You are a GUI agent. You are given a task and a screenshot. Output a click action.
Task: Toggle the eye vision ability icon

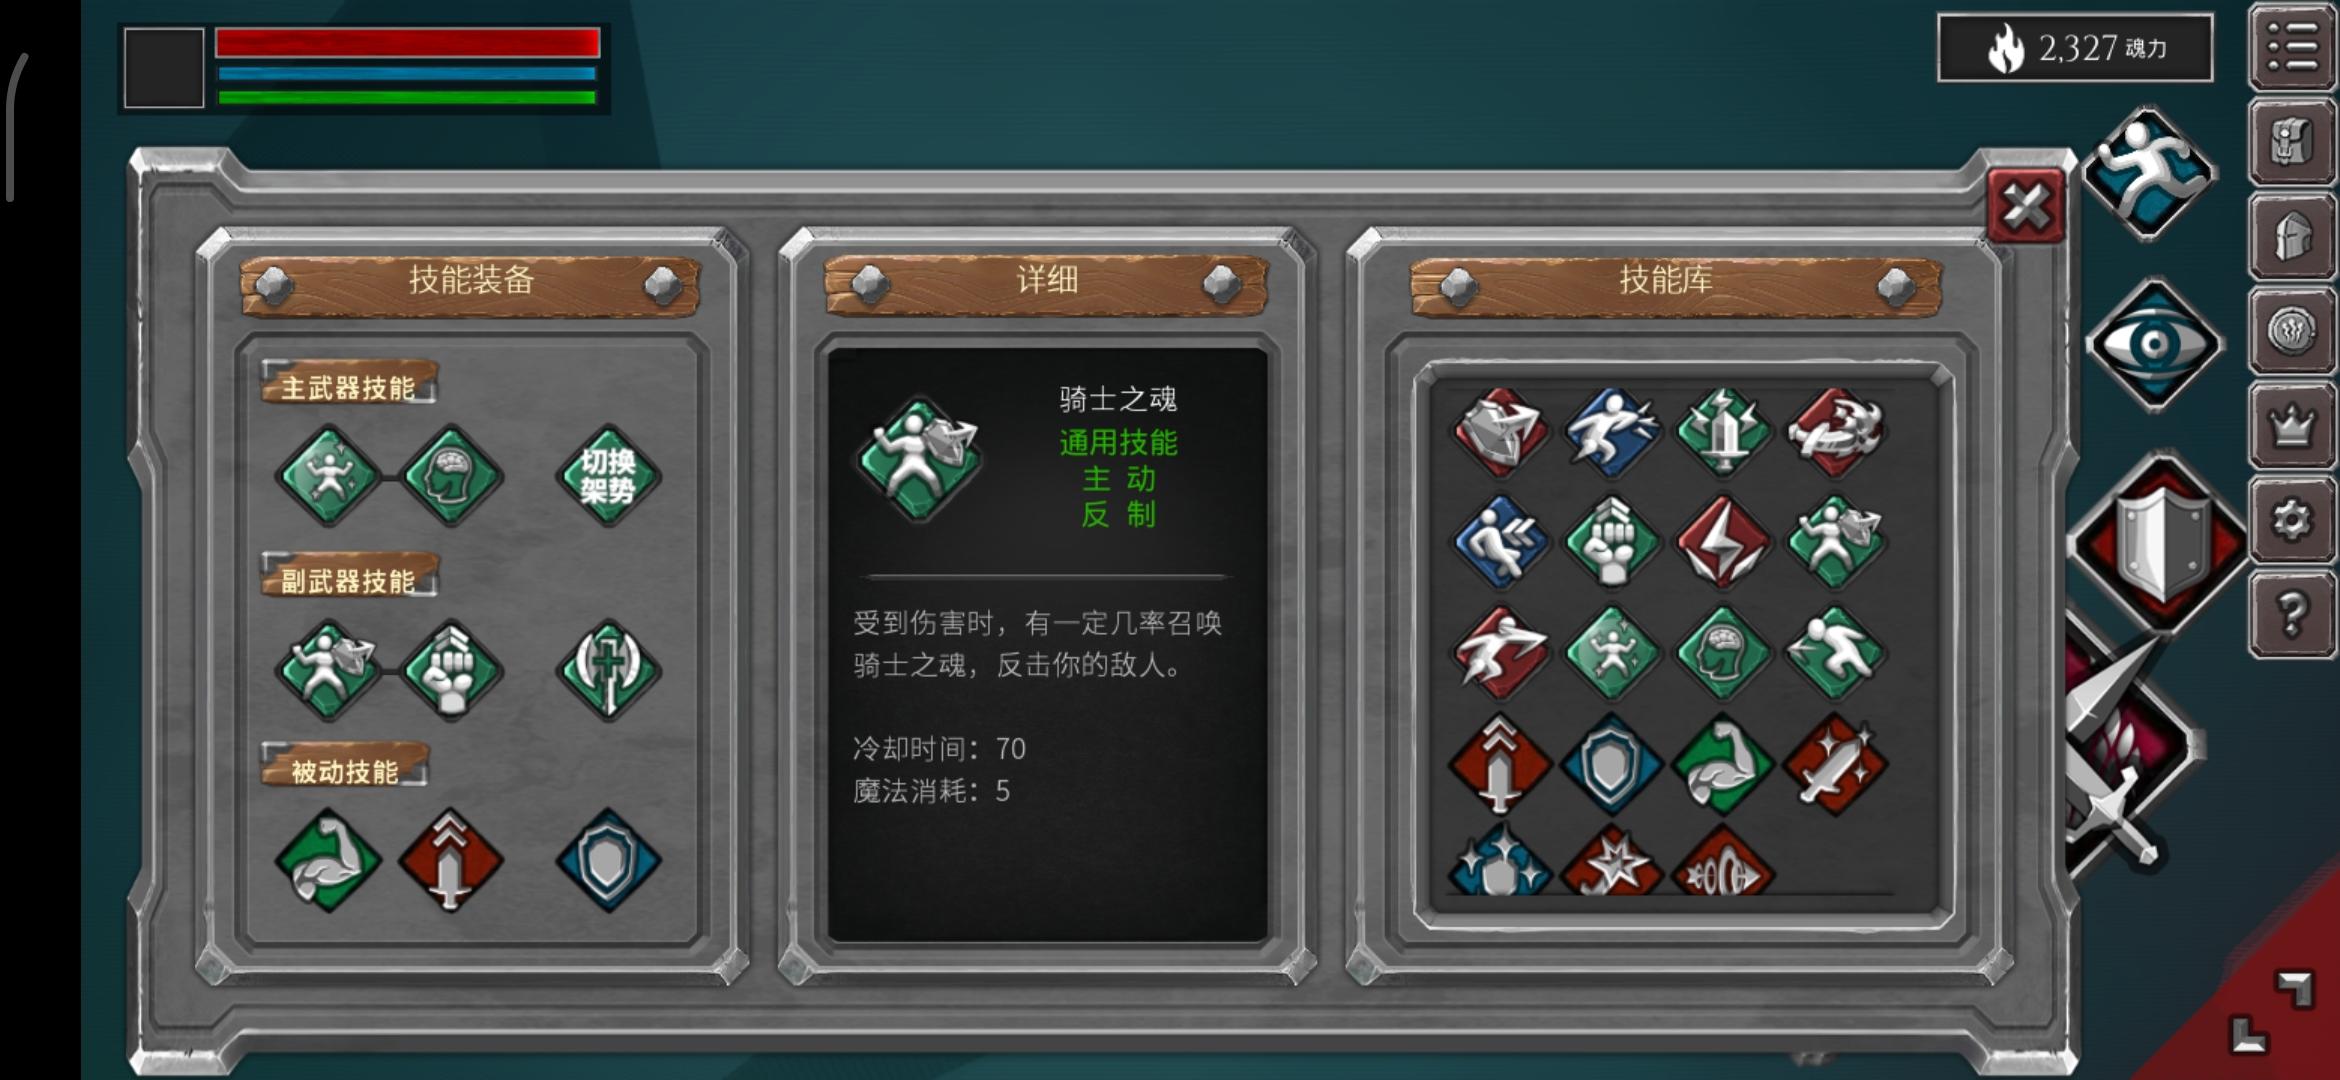[2153, 344]
